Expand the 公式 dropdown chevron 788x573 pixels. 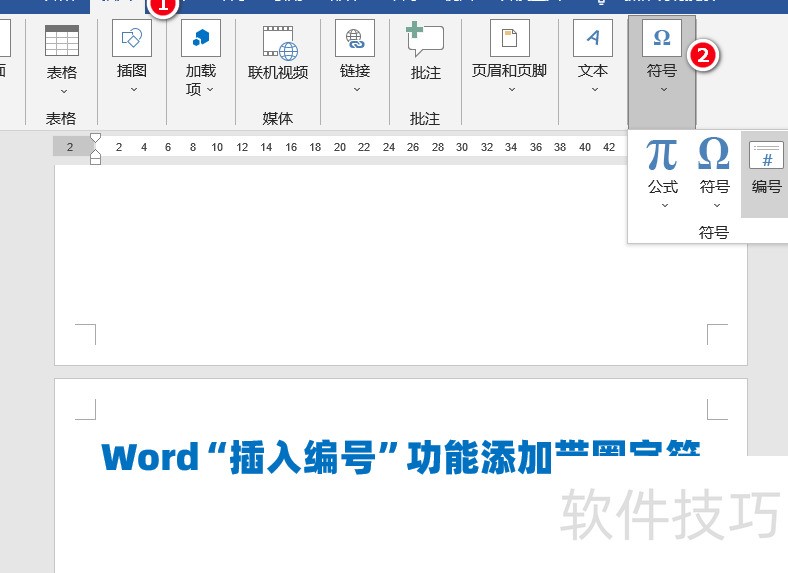tap(664, 205)
